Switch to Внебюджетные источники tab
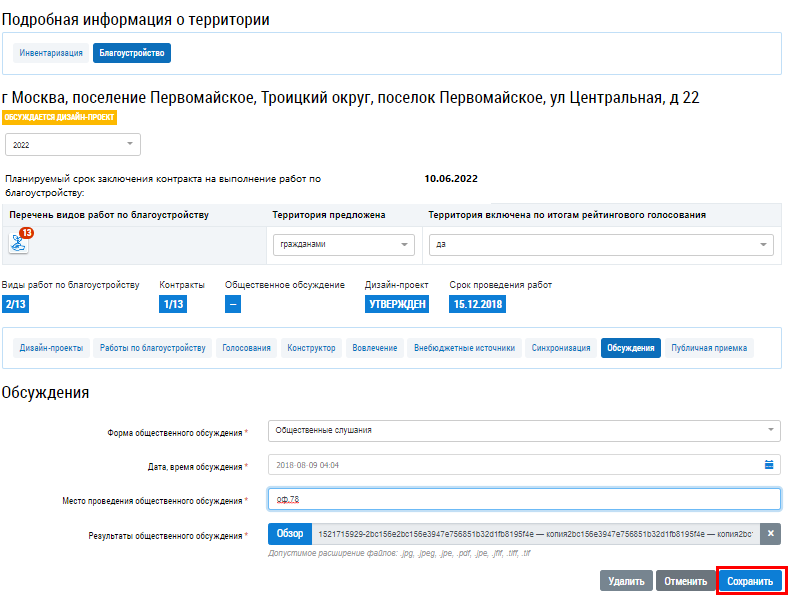792x601 pixels. (463, 348)
